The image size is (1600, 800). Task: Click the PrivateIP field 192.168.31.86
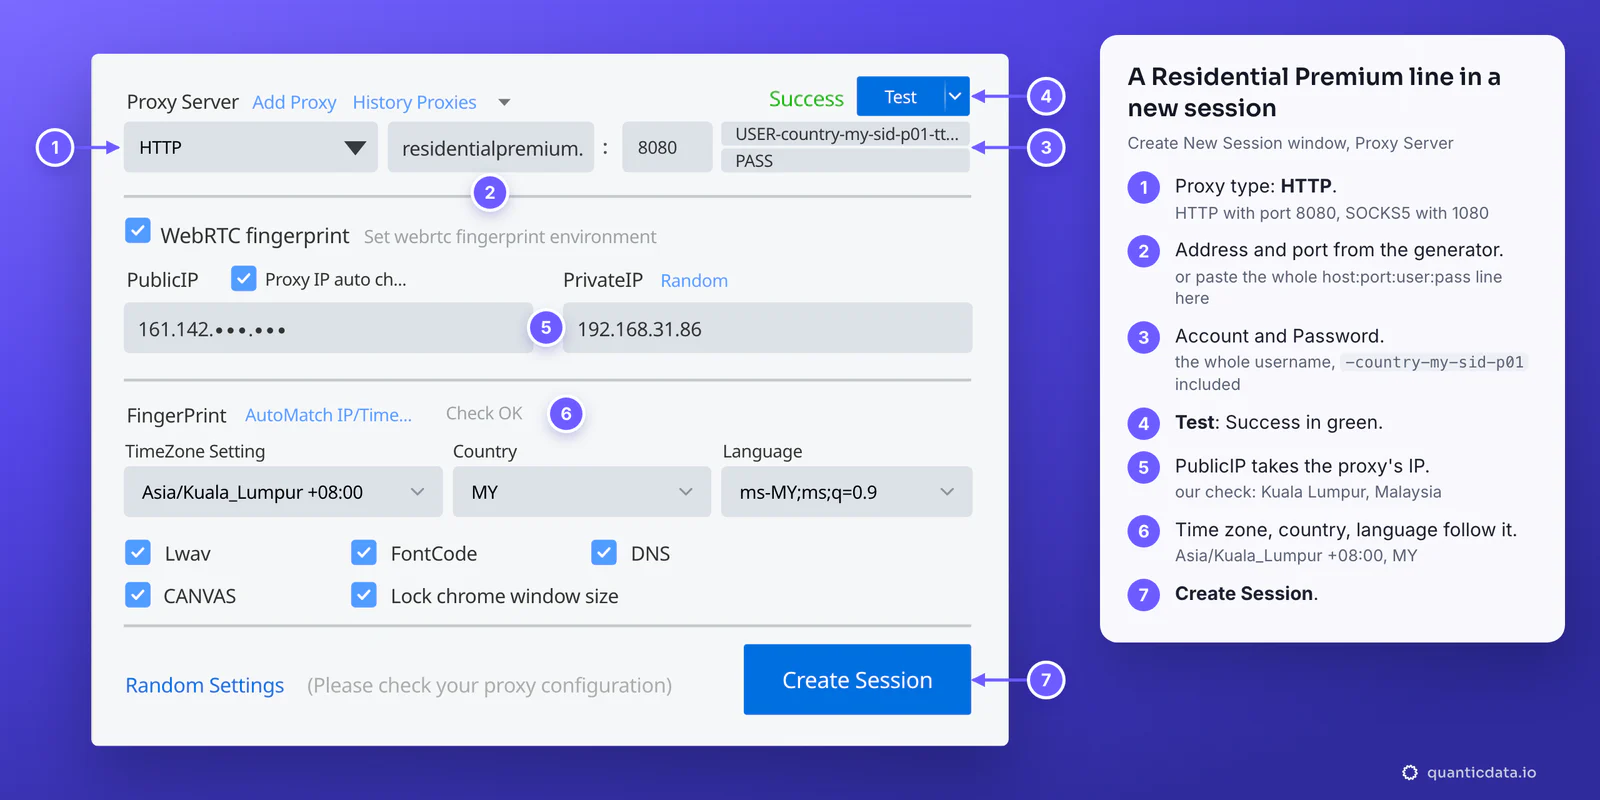[767, 328]
